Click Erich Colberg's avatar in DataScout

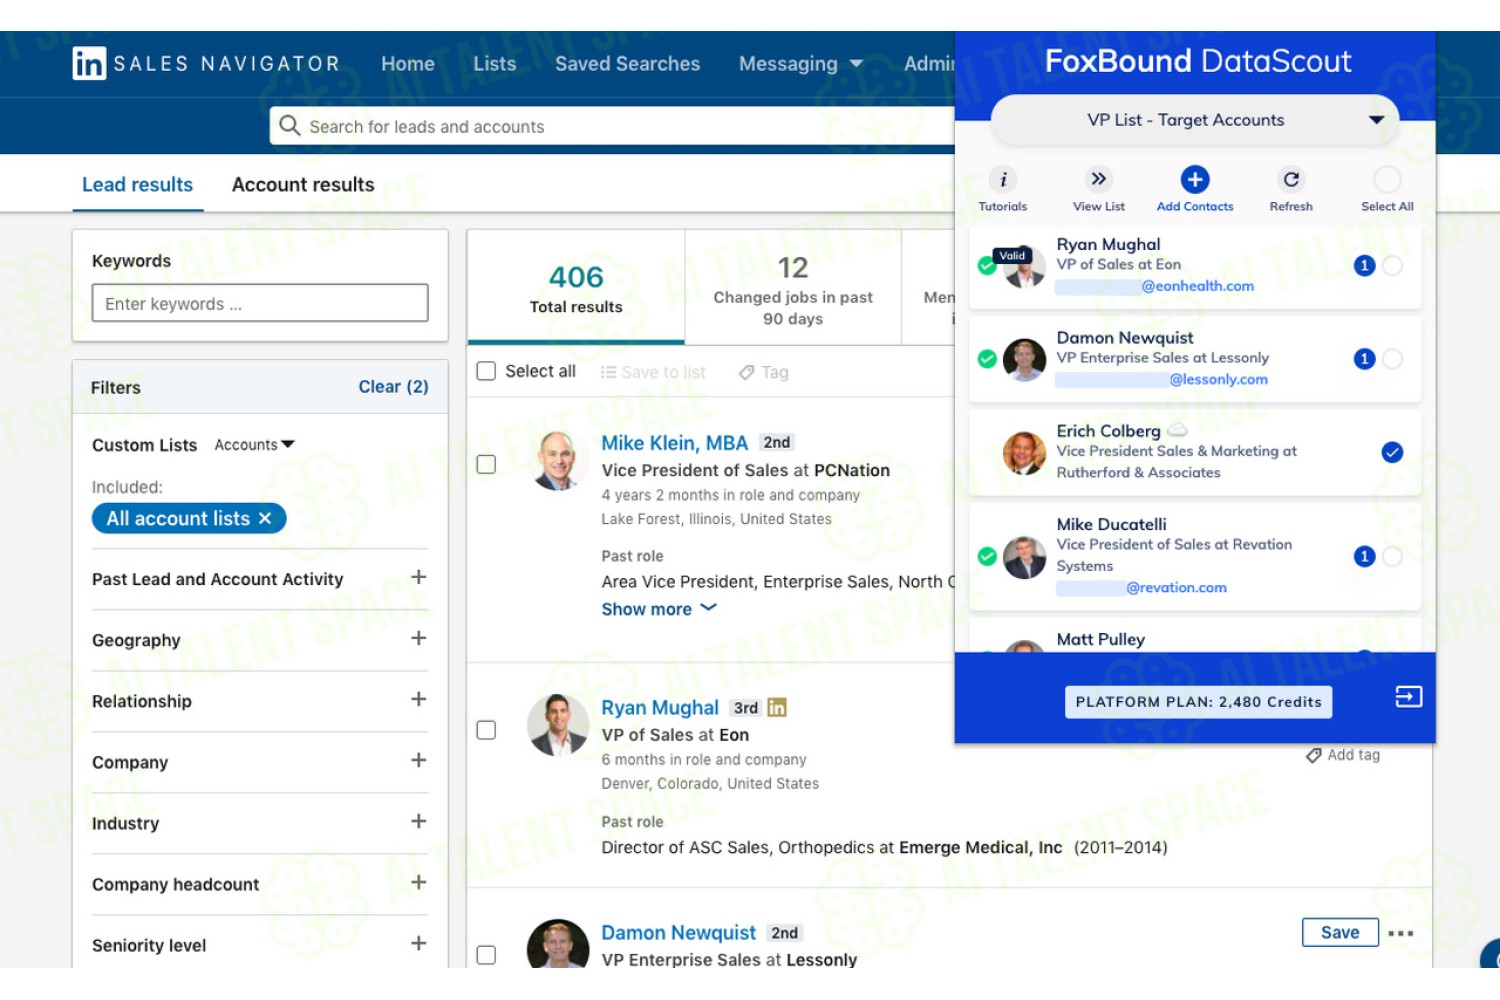pos(1024,453)
